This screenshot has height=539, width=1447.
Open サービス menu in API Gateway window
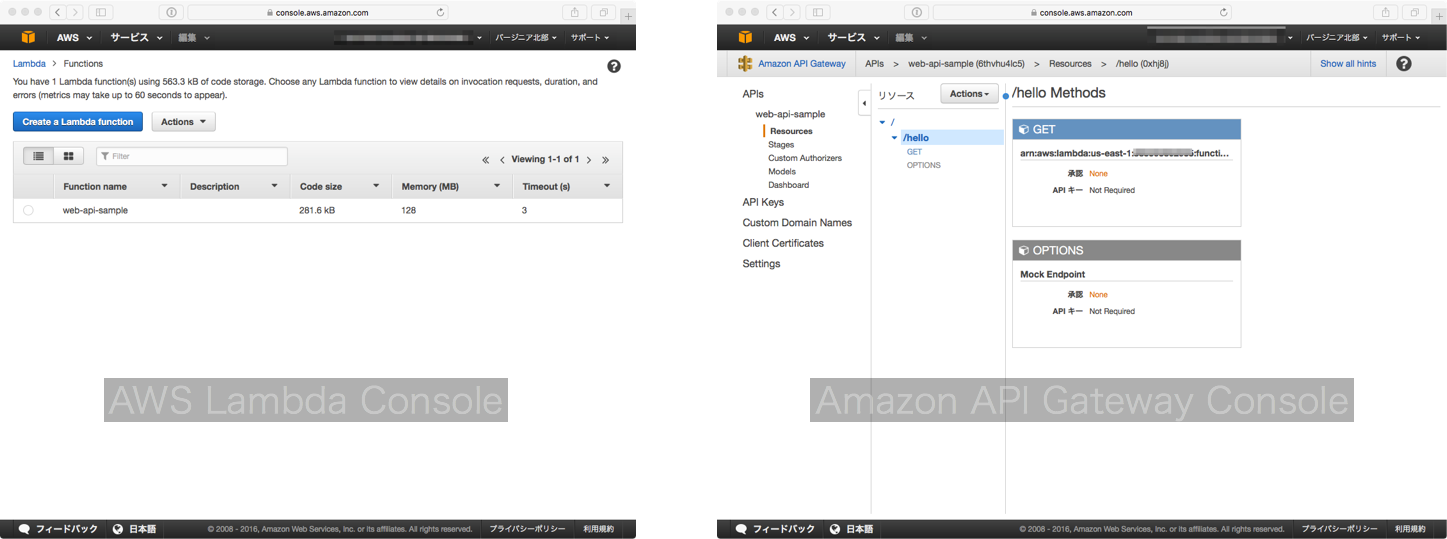point(852,37)
